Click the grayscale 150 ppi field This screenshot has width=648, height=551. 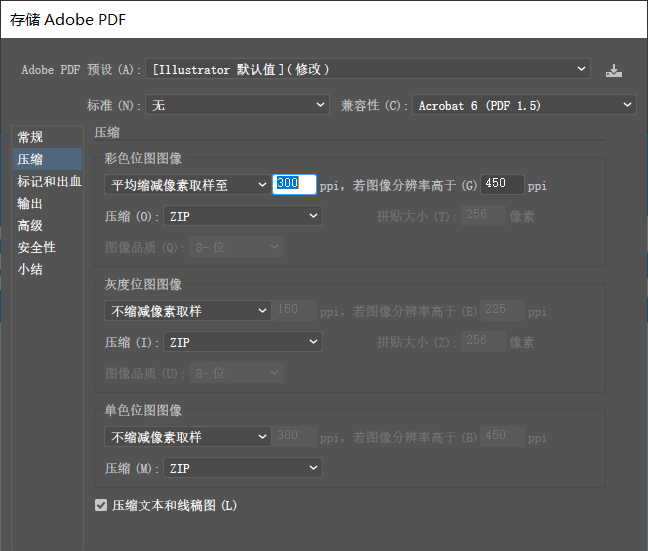(294, 310)
